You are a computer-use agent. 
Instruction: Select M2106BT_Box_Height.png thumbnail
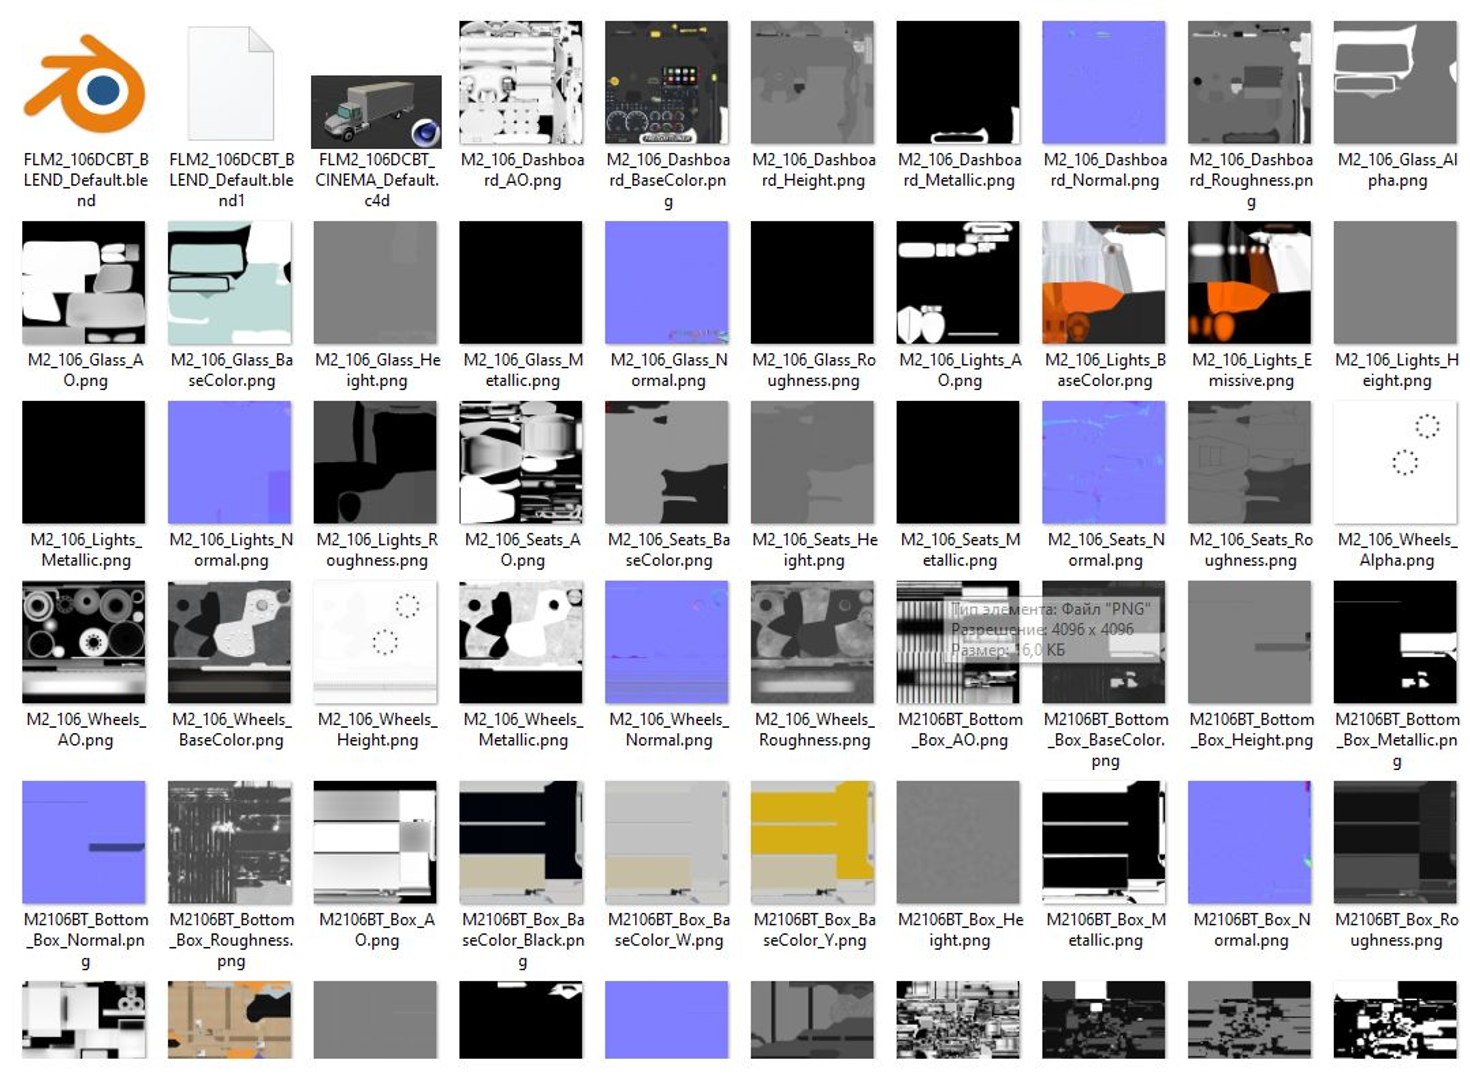[x=958, y=843]
